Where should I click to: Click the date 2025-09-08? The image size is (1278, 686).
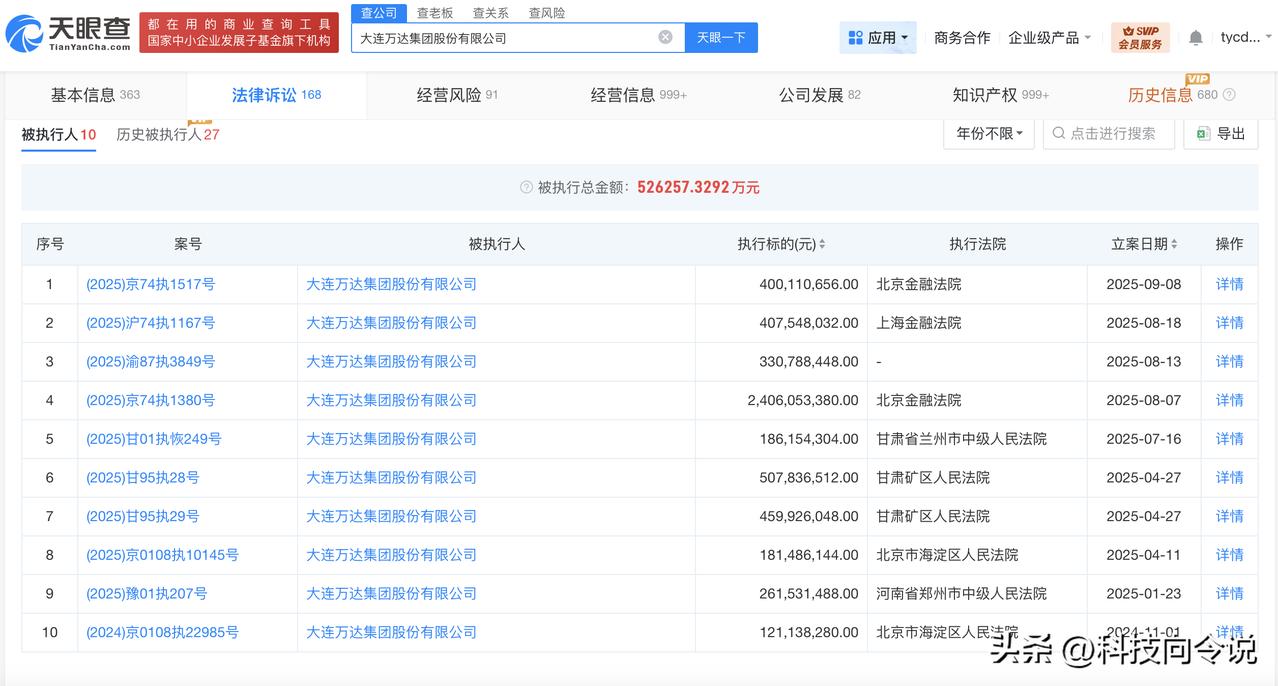click(1143, 284)
